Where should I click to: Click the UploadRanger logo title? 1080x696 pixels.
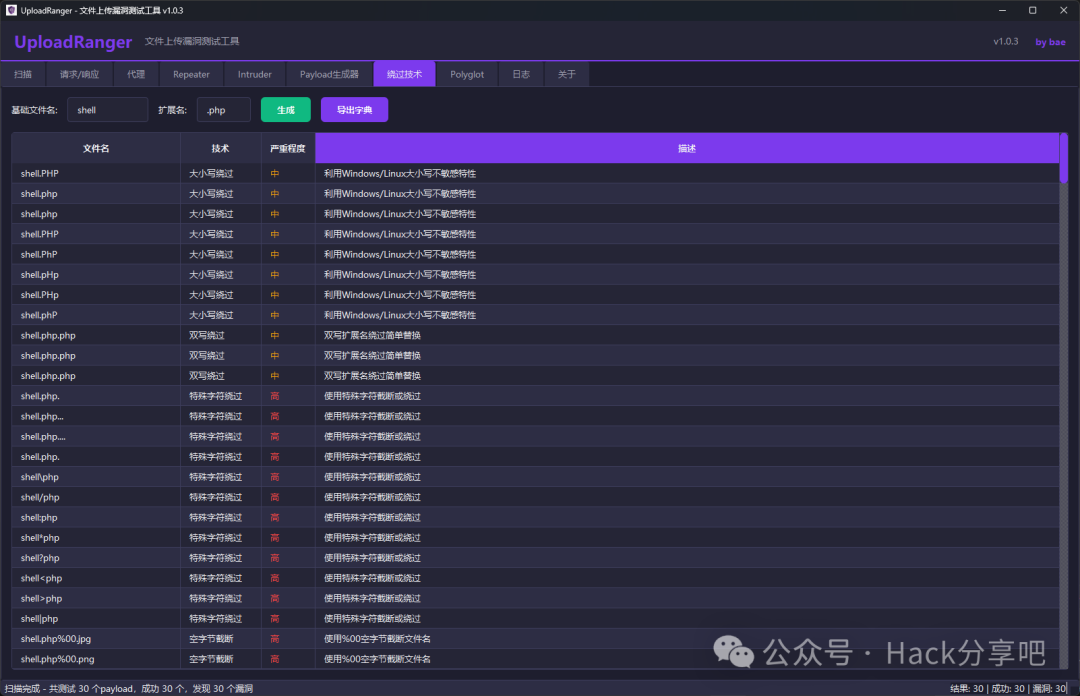73,42
